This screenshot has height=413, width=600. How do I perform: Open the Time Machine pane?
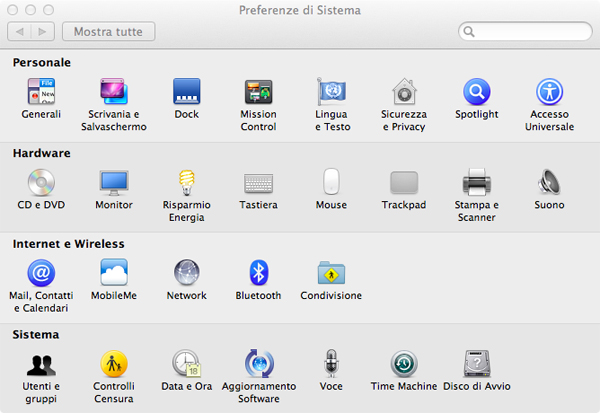(404, 364)
